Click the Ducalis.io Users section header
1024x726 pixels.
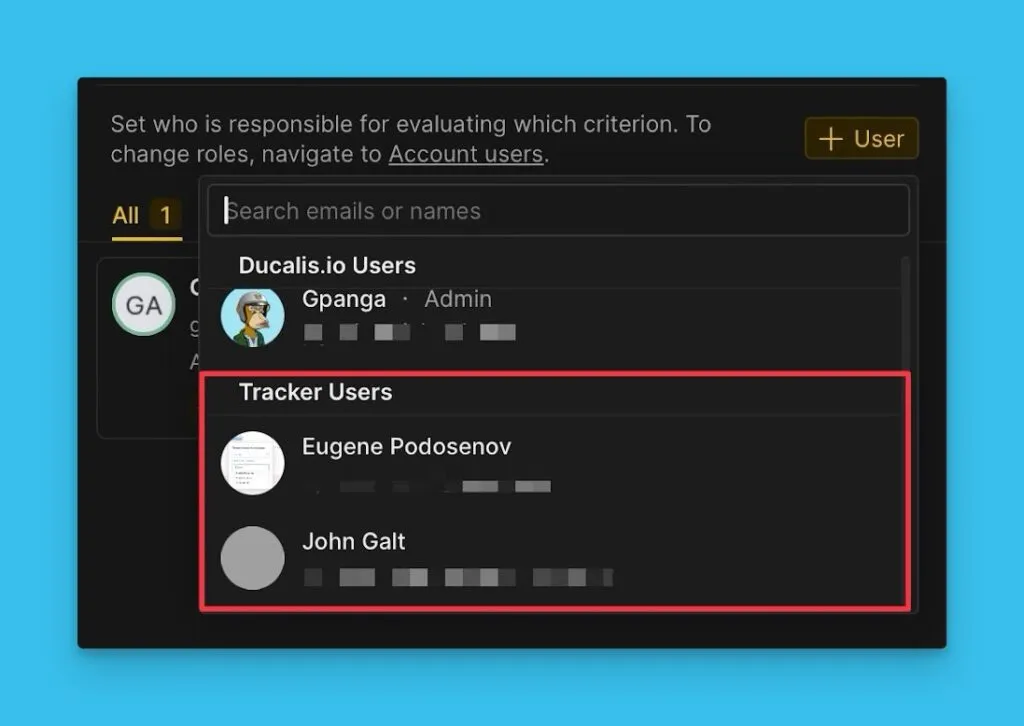[x=327, y=265]
